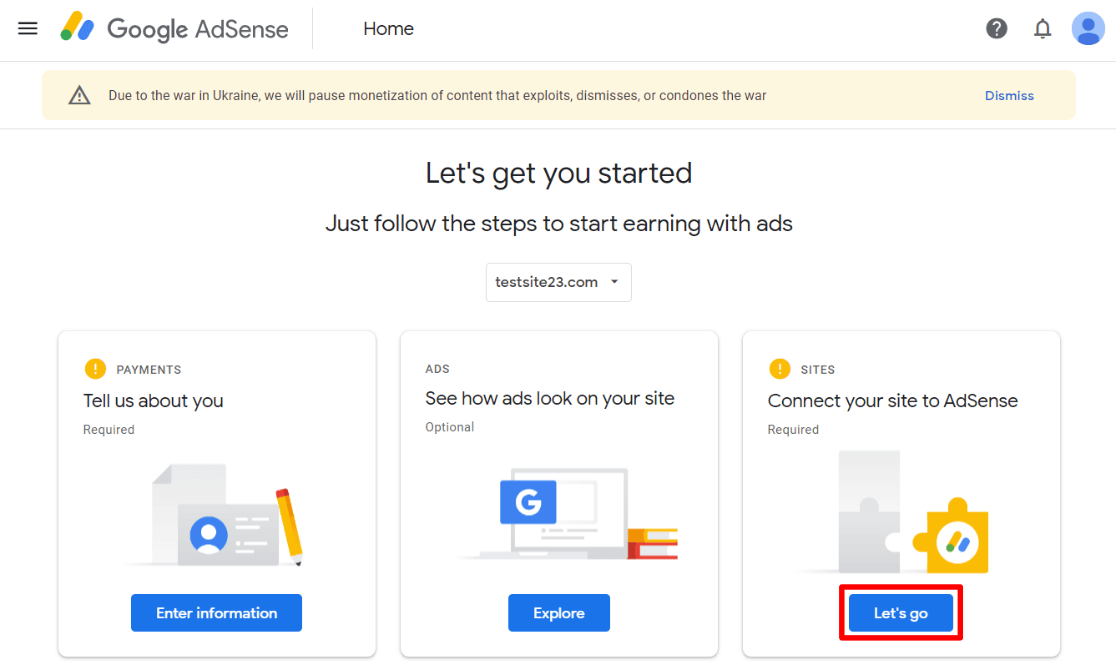
Task: Open your profile avatar
Action: tap(1088, 28)
